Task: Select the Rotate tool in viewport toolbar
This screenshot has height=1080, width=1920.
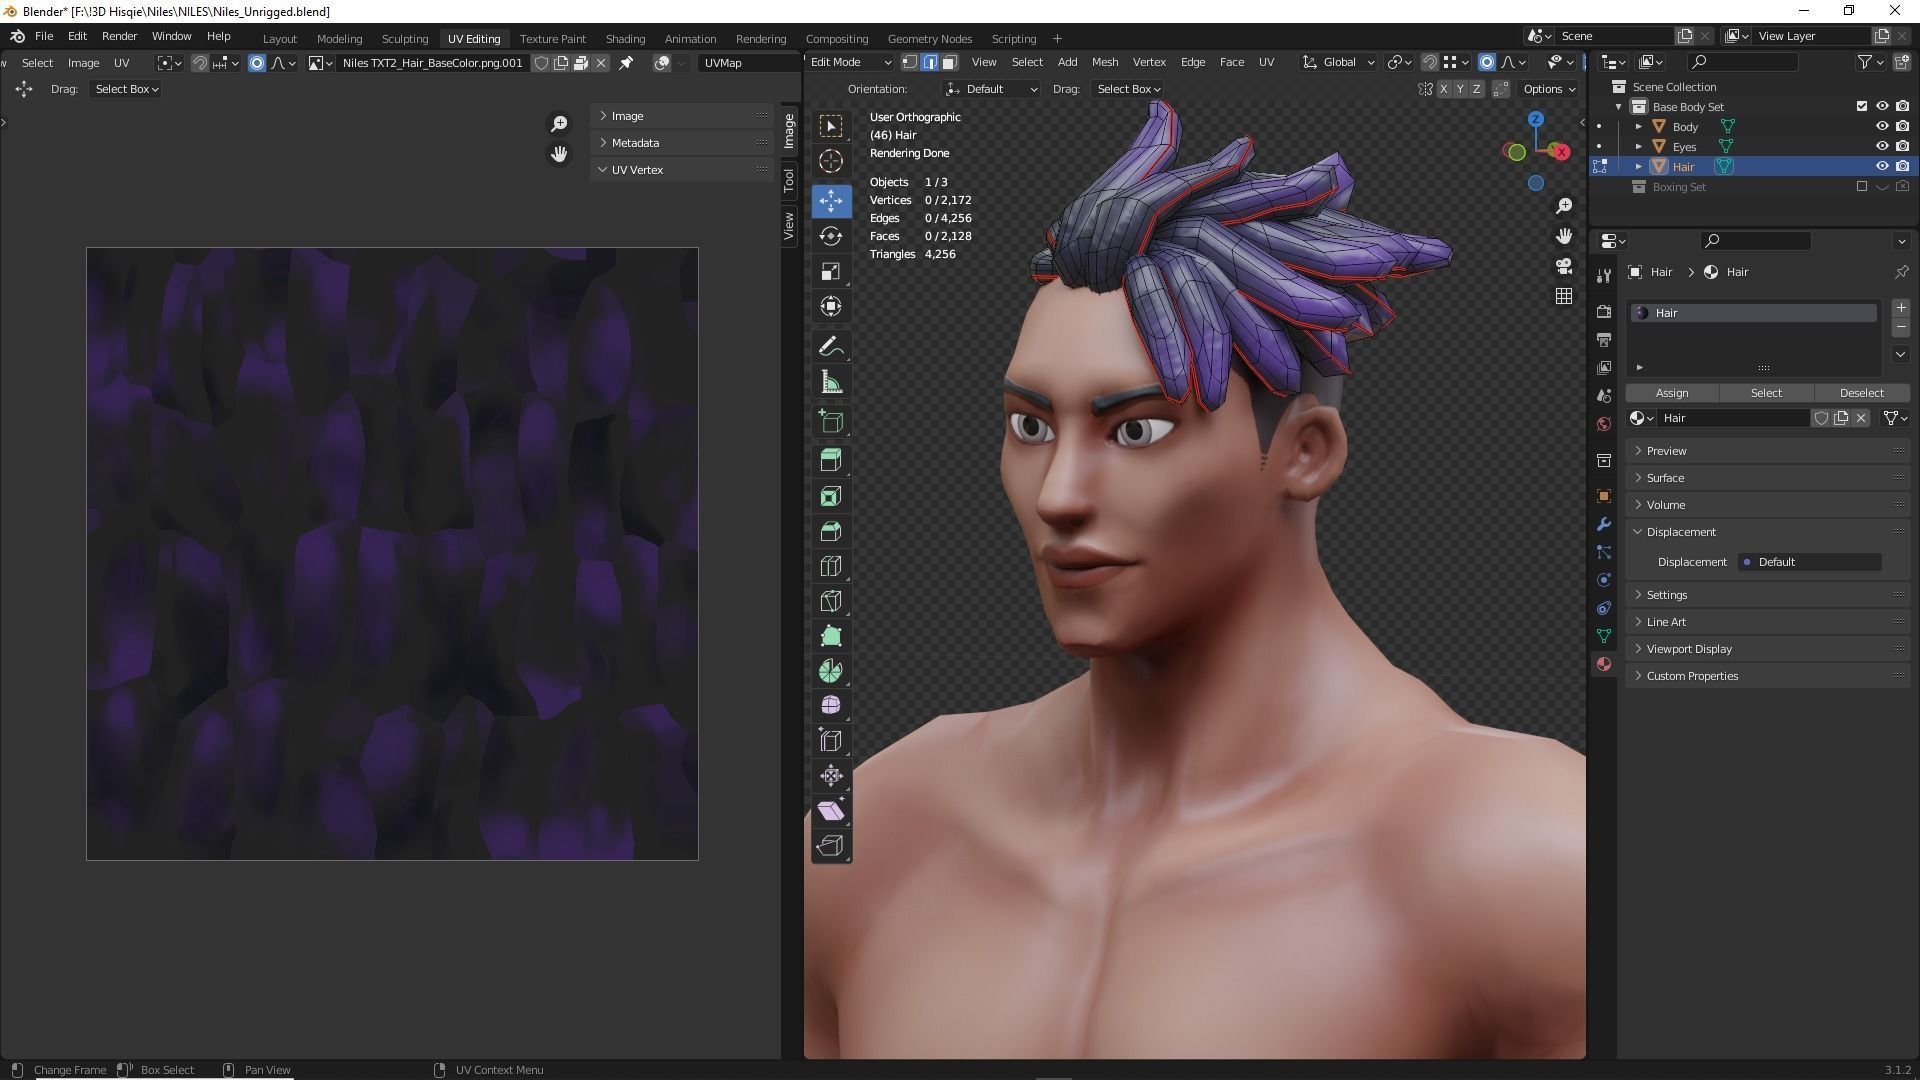Action: click(x=830, y=236)
